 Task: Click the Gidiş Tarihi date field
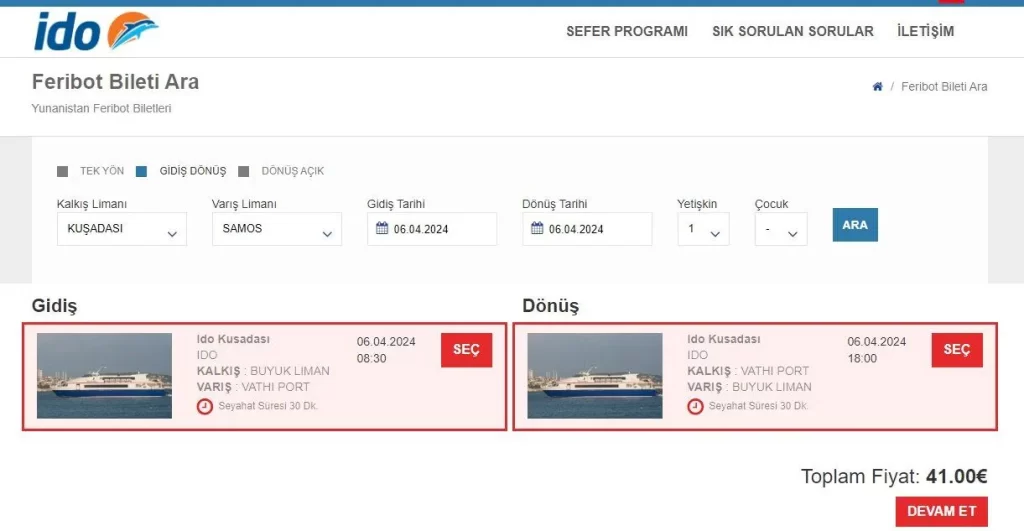432,229
